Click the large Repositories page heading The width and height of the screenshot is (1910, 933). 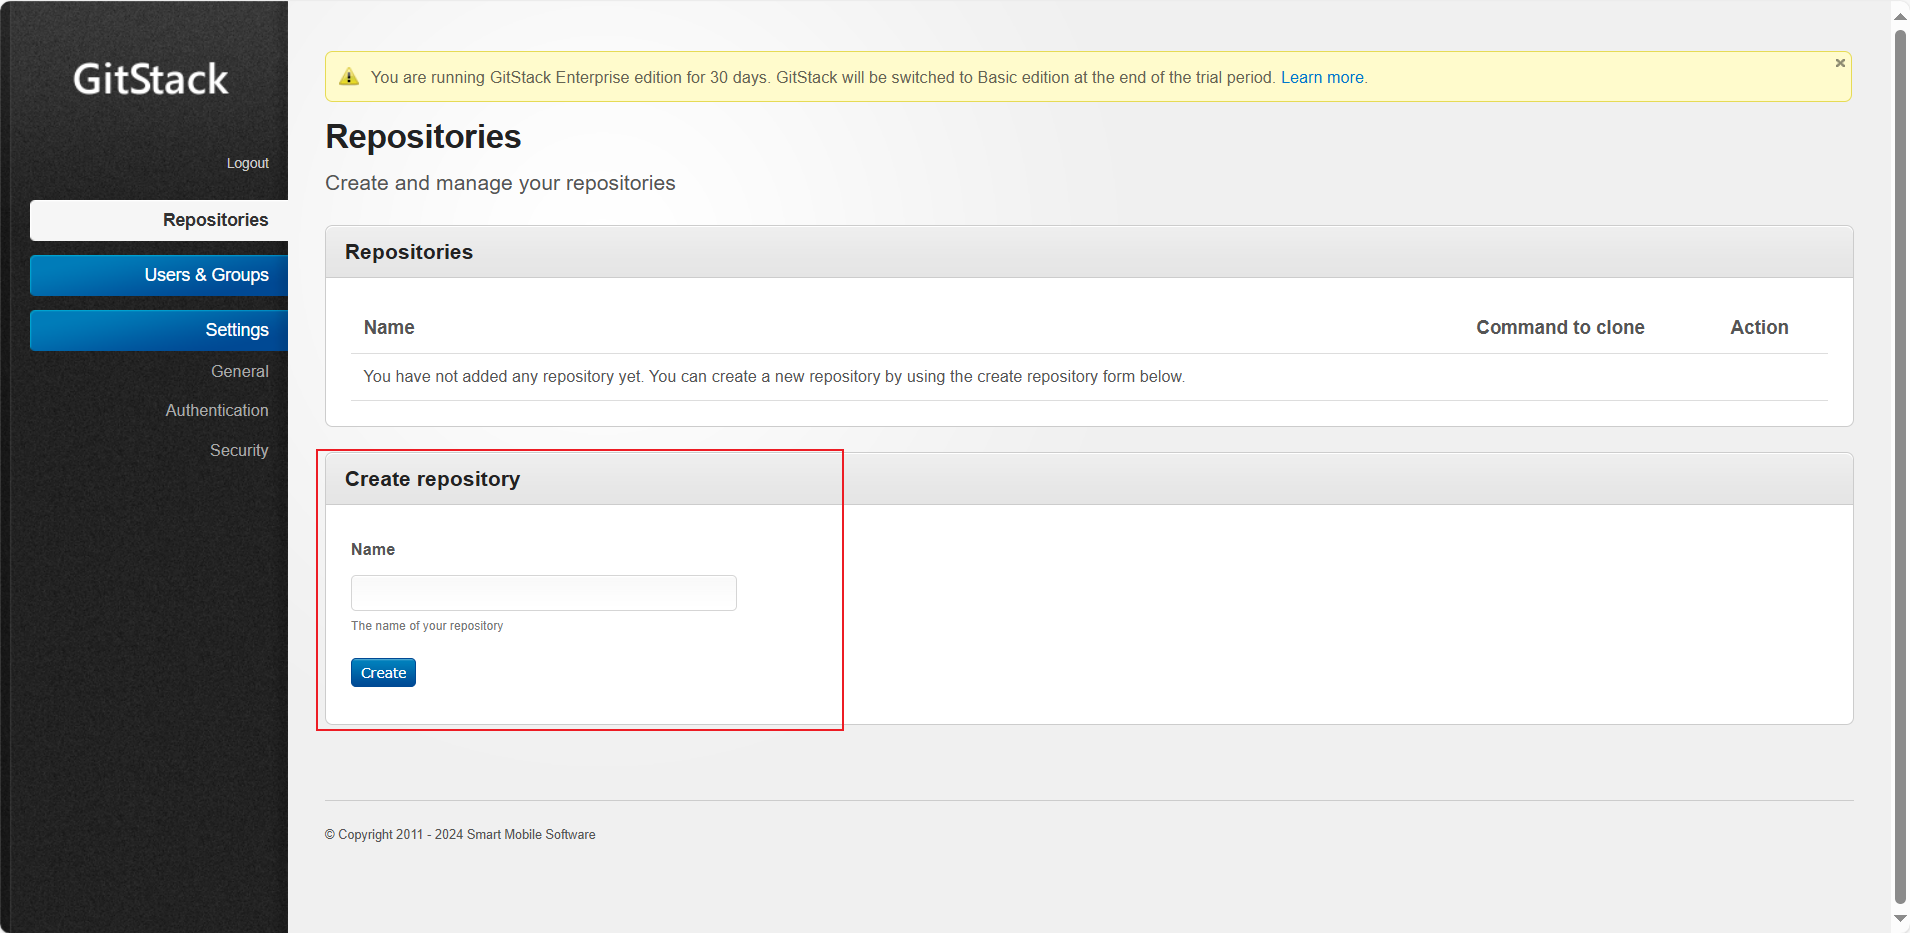pos(423,137)
